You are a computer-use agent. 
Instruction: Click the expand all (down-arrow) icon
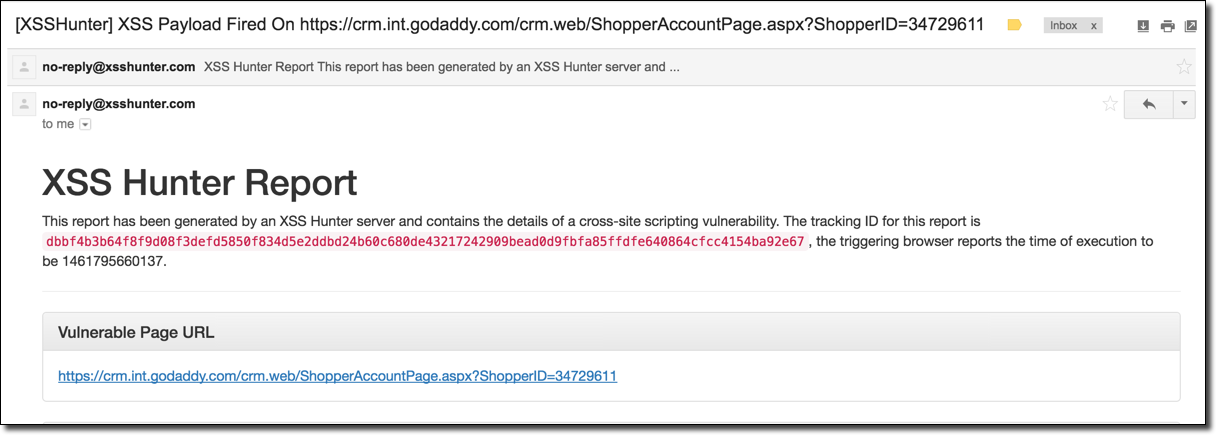click(1144, 26)
